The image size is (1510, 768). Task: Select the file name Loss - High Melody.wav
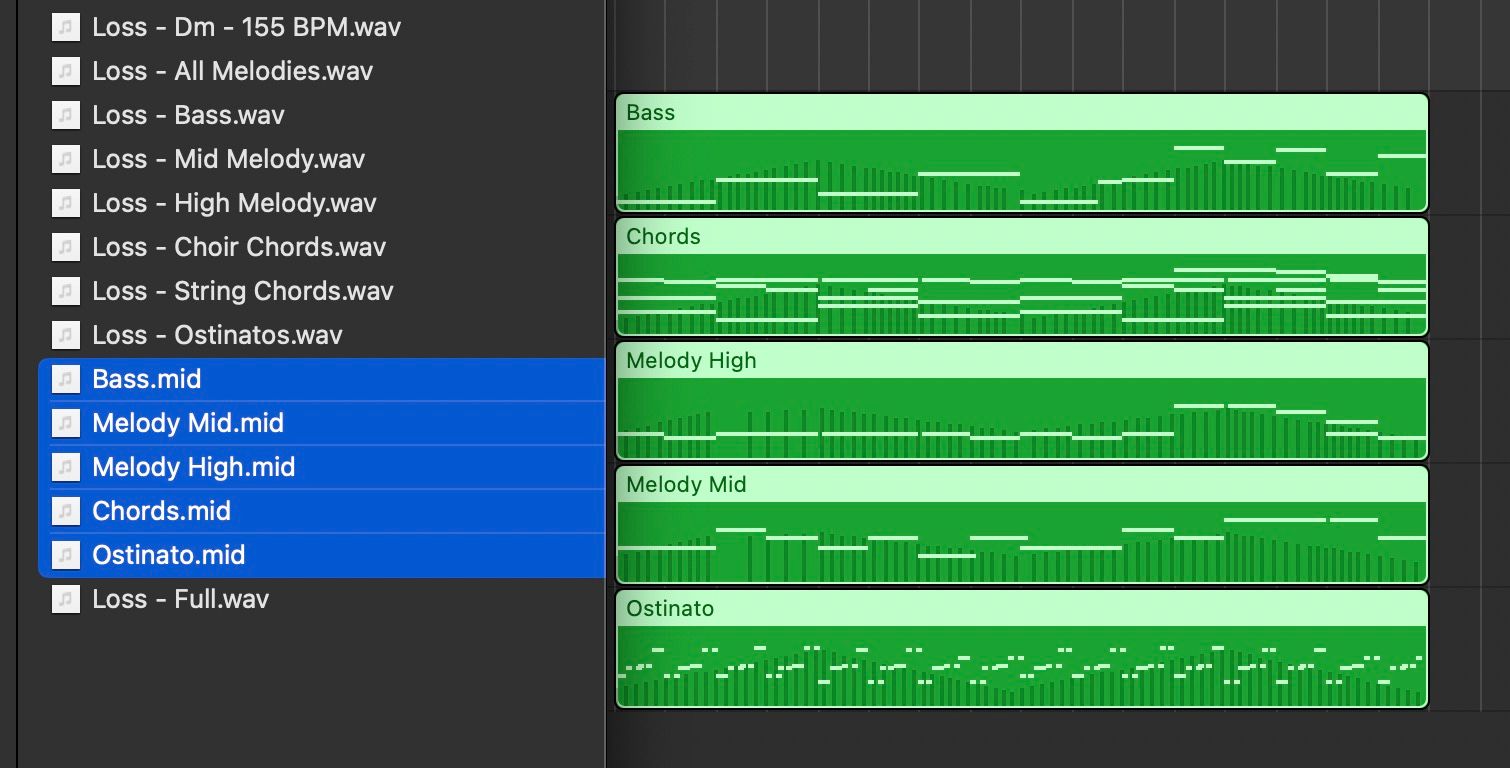pos(234,203)
